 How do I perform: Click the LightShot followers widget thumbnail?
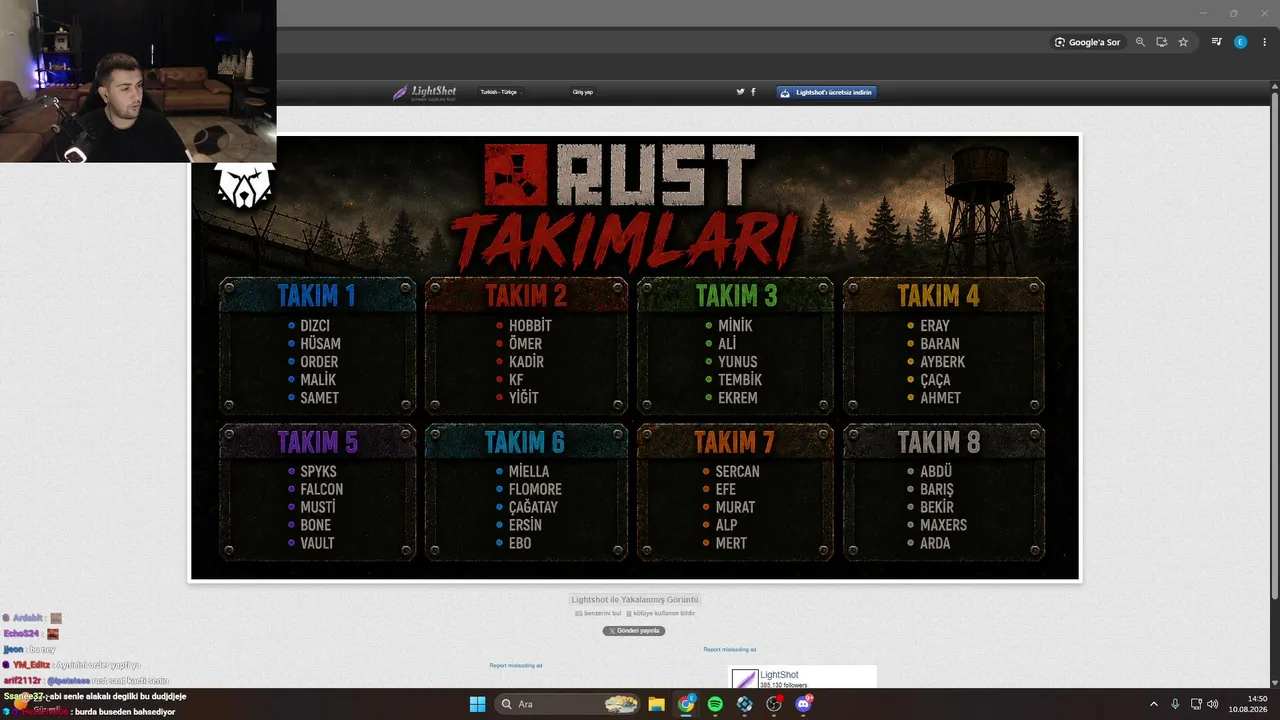744,679
